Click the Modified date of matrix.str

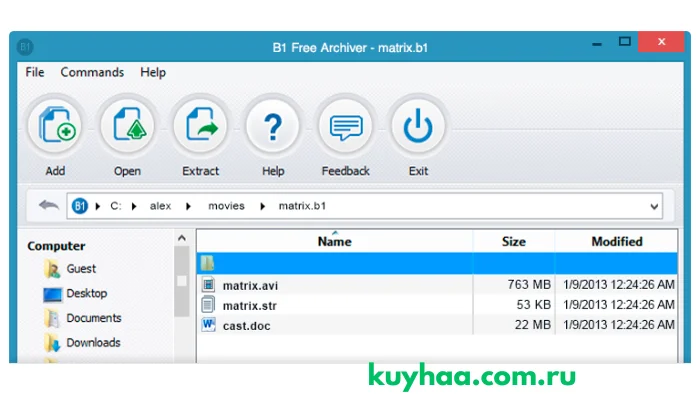[618, 305]
